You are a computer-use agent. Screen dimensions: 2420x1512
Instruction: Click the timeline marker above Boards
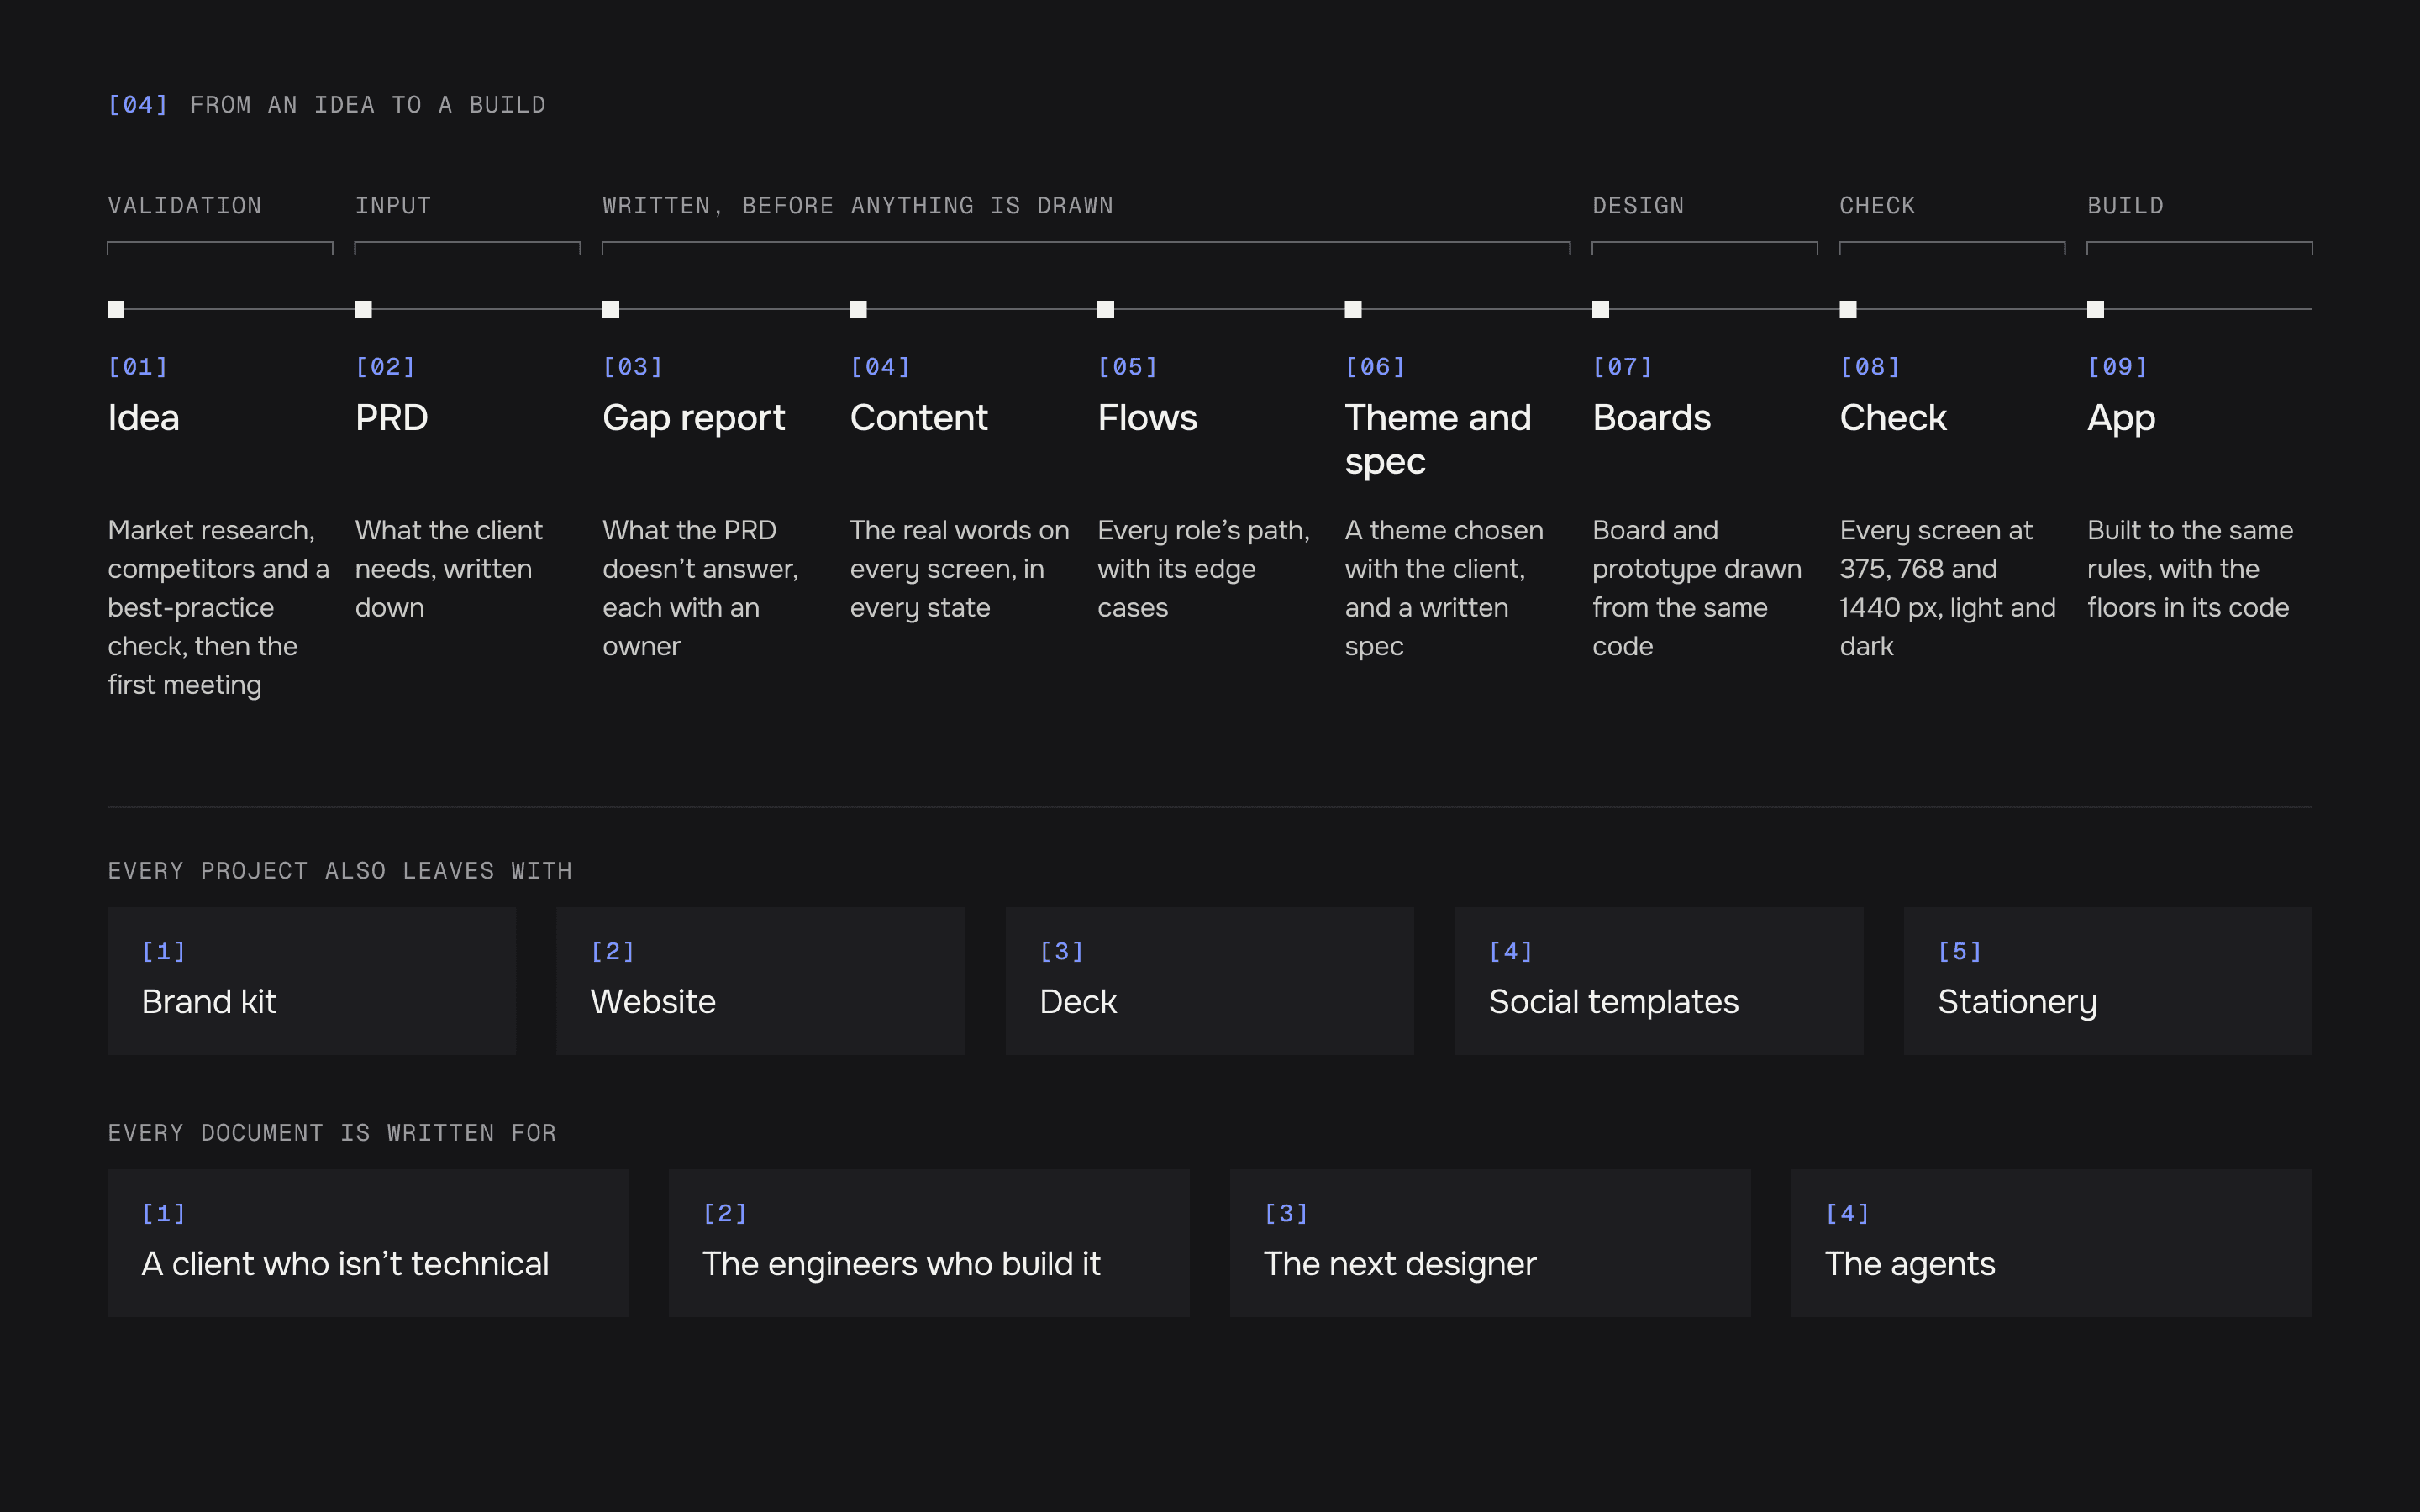(1601, 309)
